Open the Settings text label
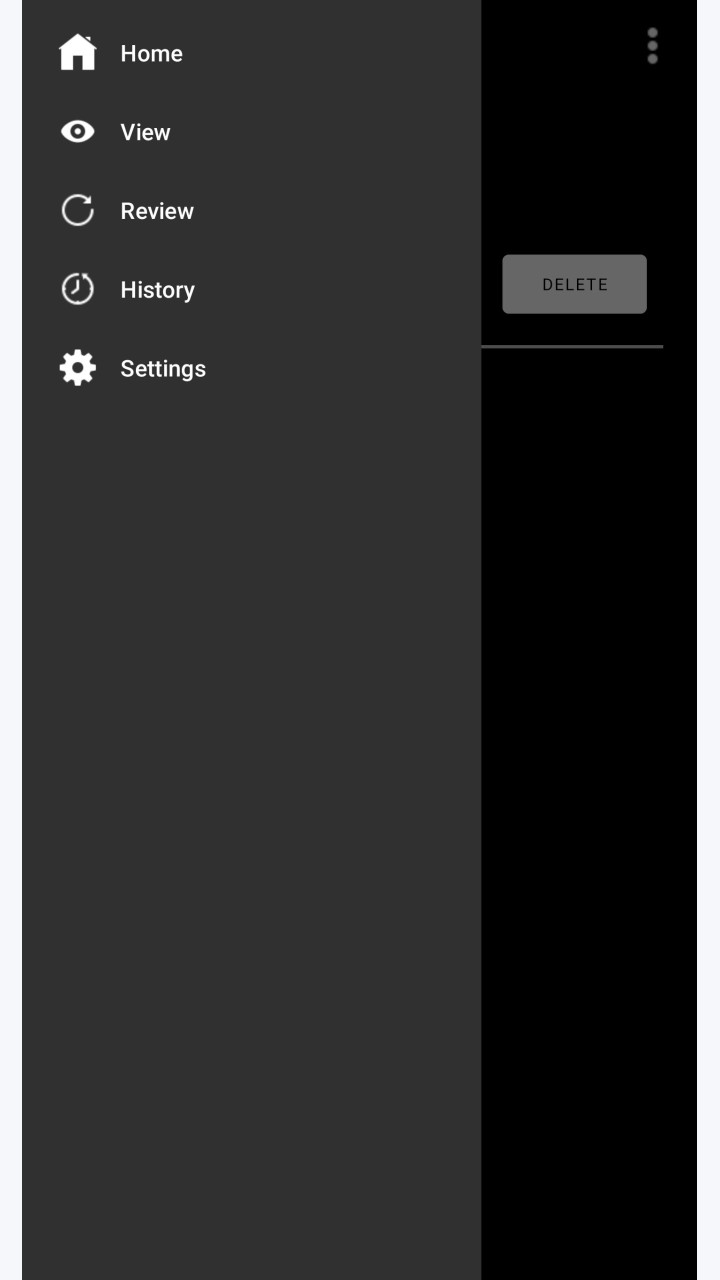This screenshot has width=720, height=1280. 163,368
